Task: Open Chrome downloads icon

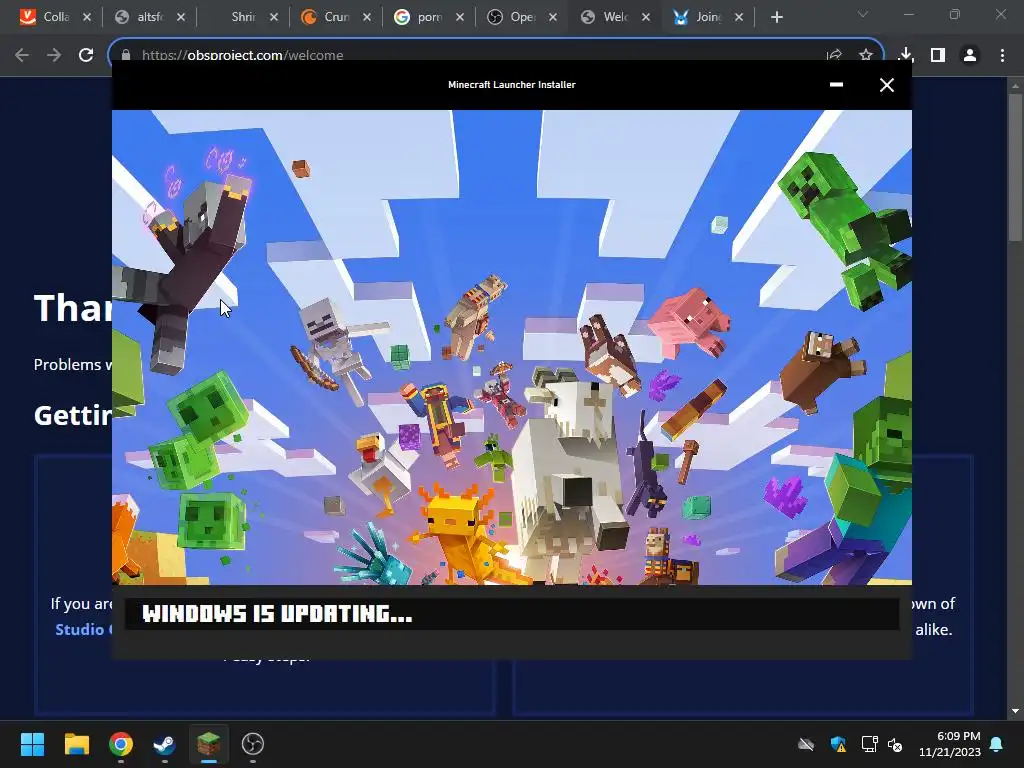Action: 906,56
